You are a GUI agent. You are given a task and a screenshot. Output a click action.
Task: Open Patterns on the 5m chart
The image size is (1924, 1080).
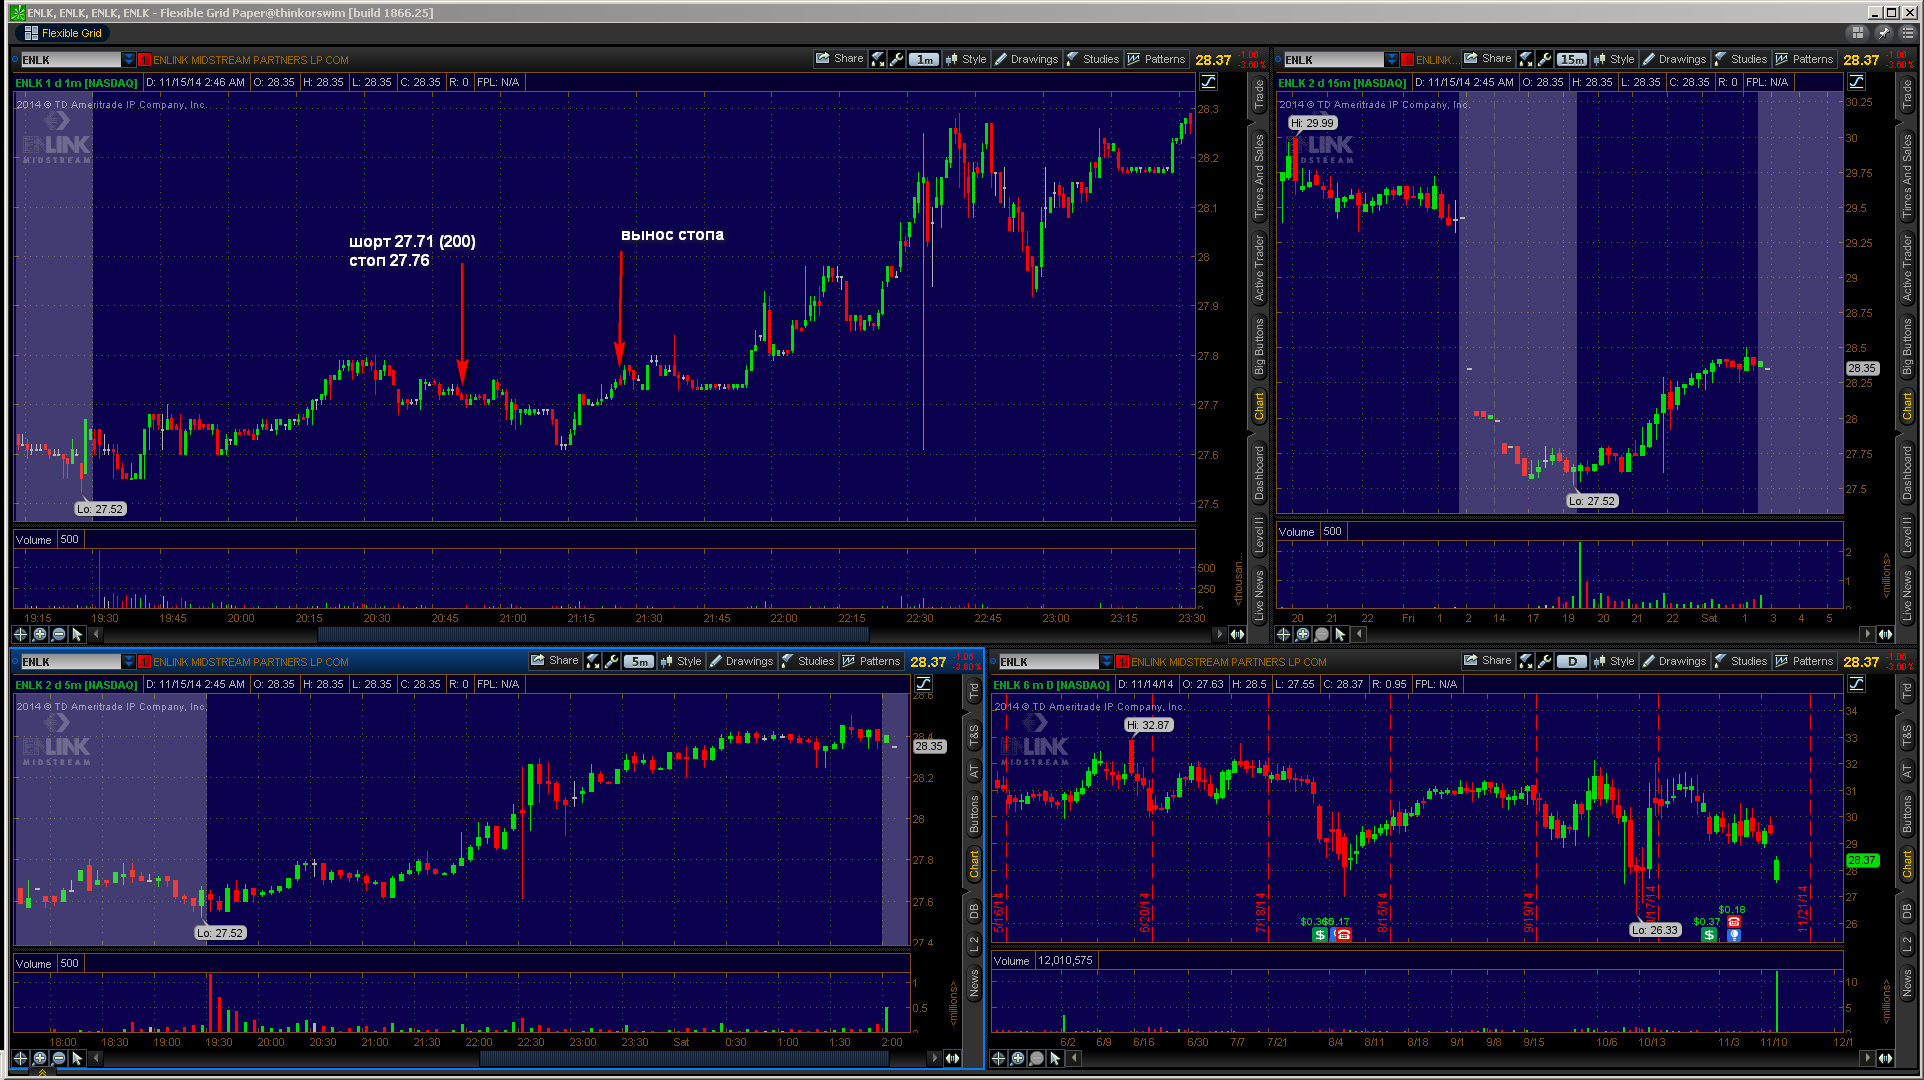[x=871, y=661]
